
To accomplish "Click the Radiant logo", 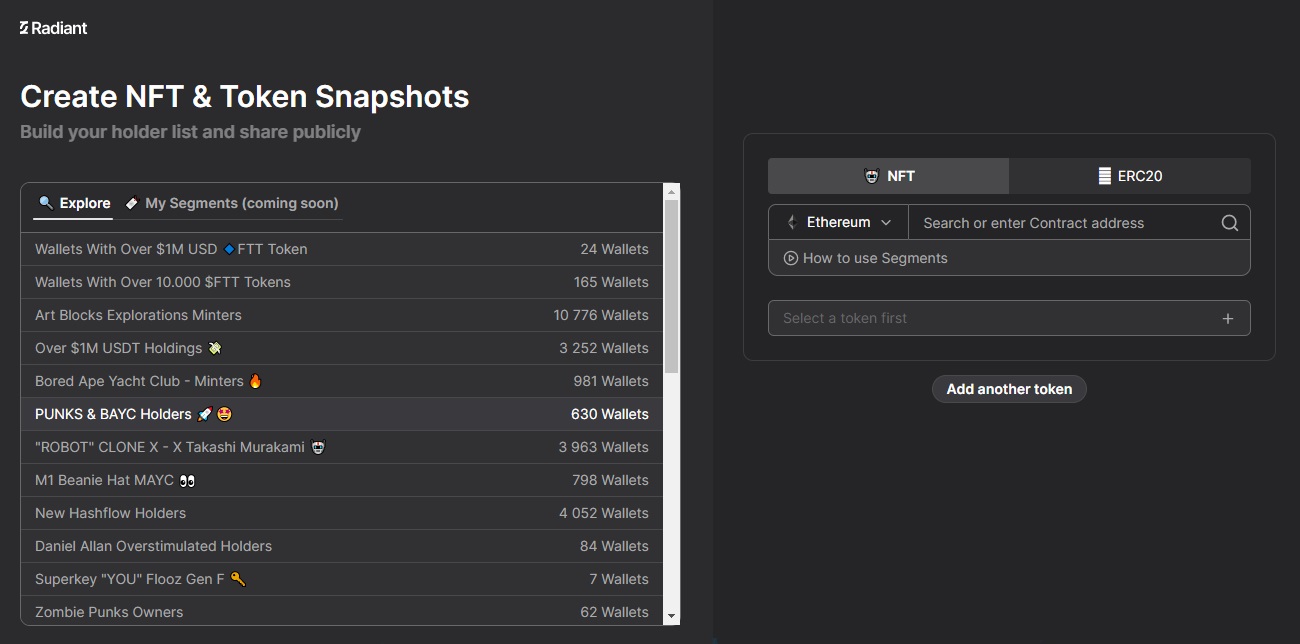I will coord(54,28).
